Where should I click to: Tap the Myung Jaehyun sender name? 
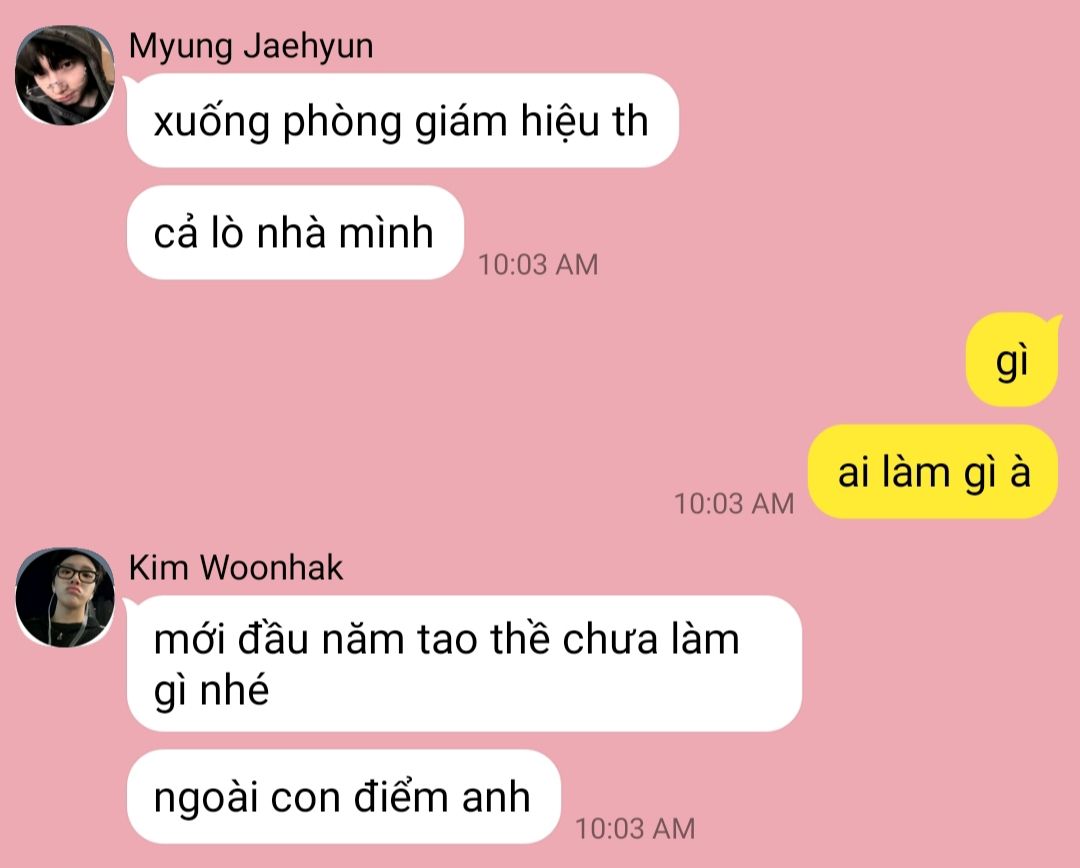click(251, 47)
